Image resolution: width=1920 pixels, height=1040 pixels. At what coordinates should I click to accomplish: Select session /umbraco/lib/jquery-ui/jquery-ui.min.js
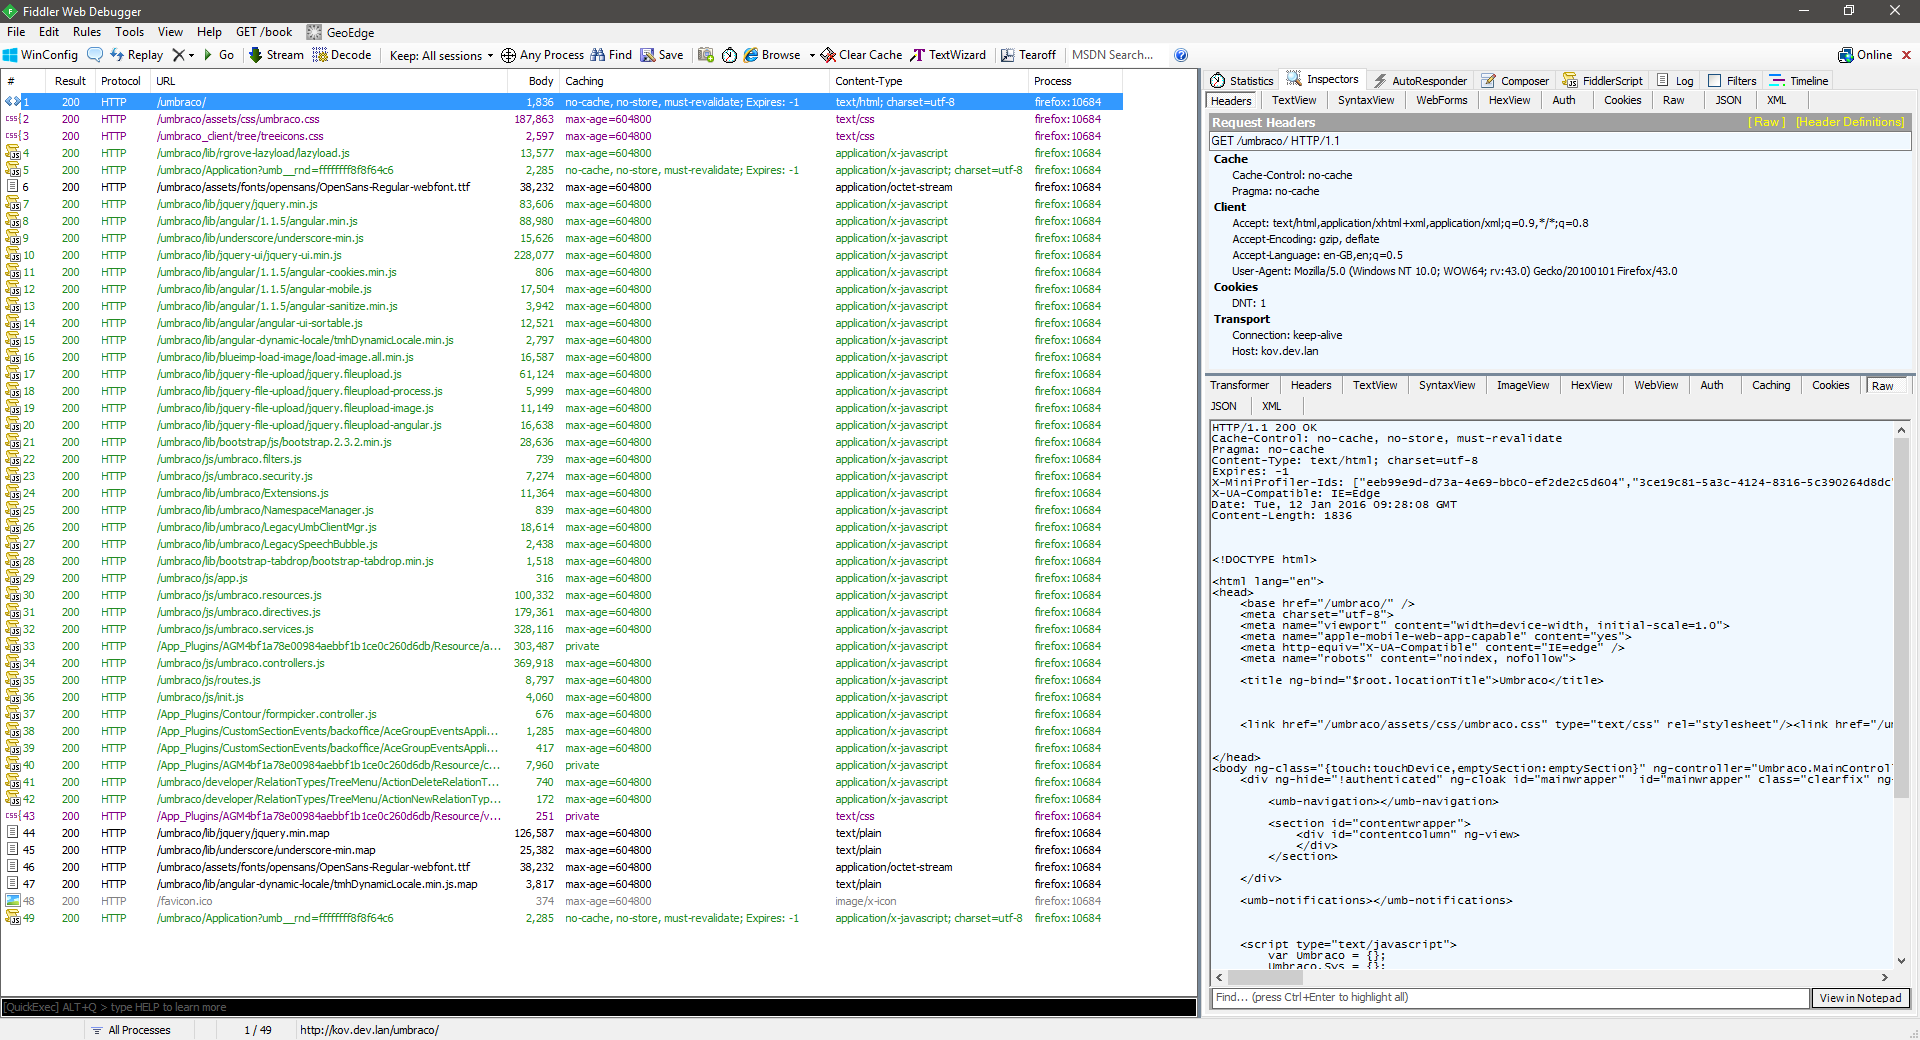(x=562, y=255)
